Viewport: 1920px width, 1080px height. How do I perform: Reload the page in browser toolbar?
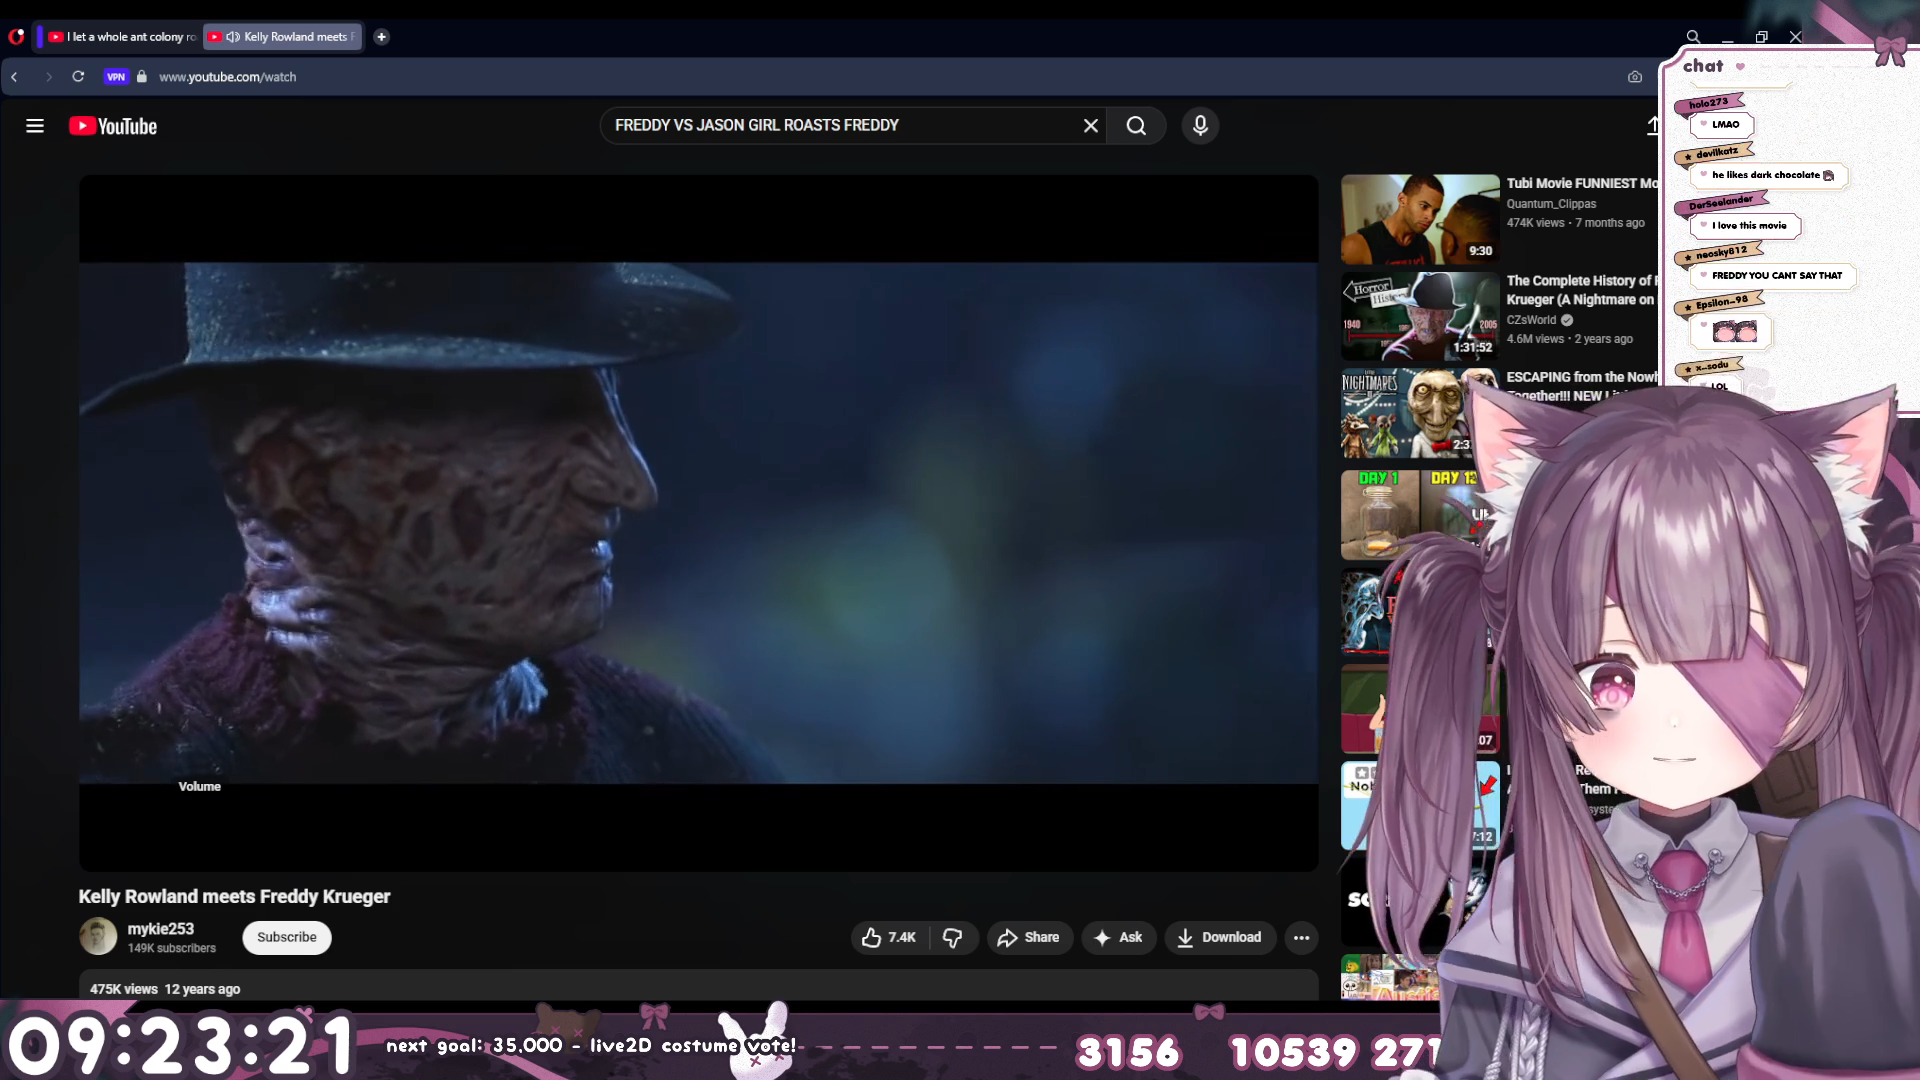coord(78,77)
